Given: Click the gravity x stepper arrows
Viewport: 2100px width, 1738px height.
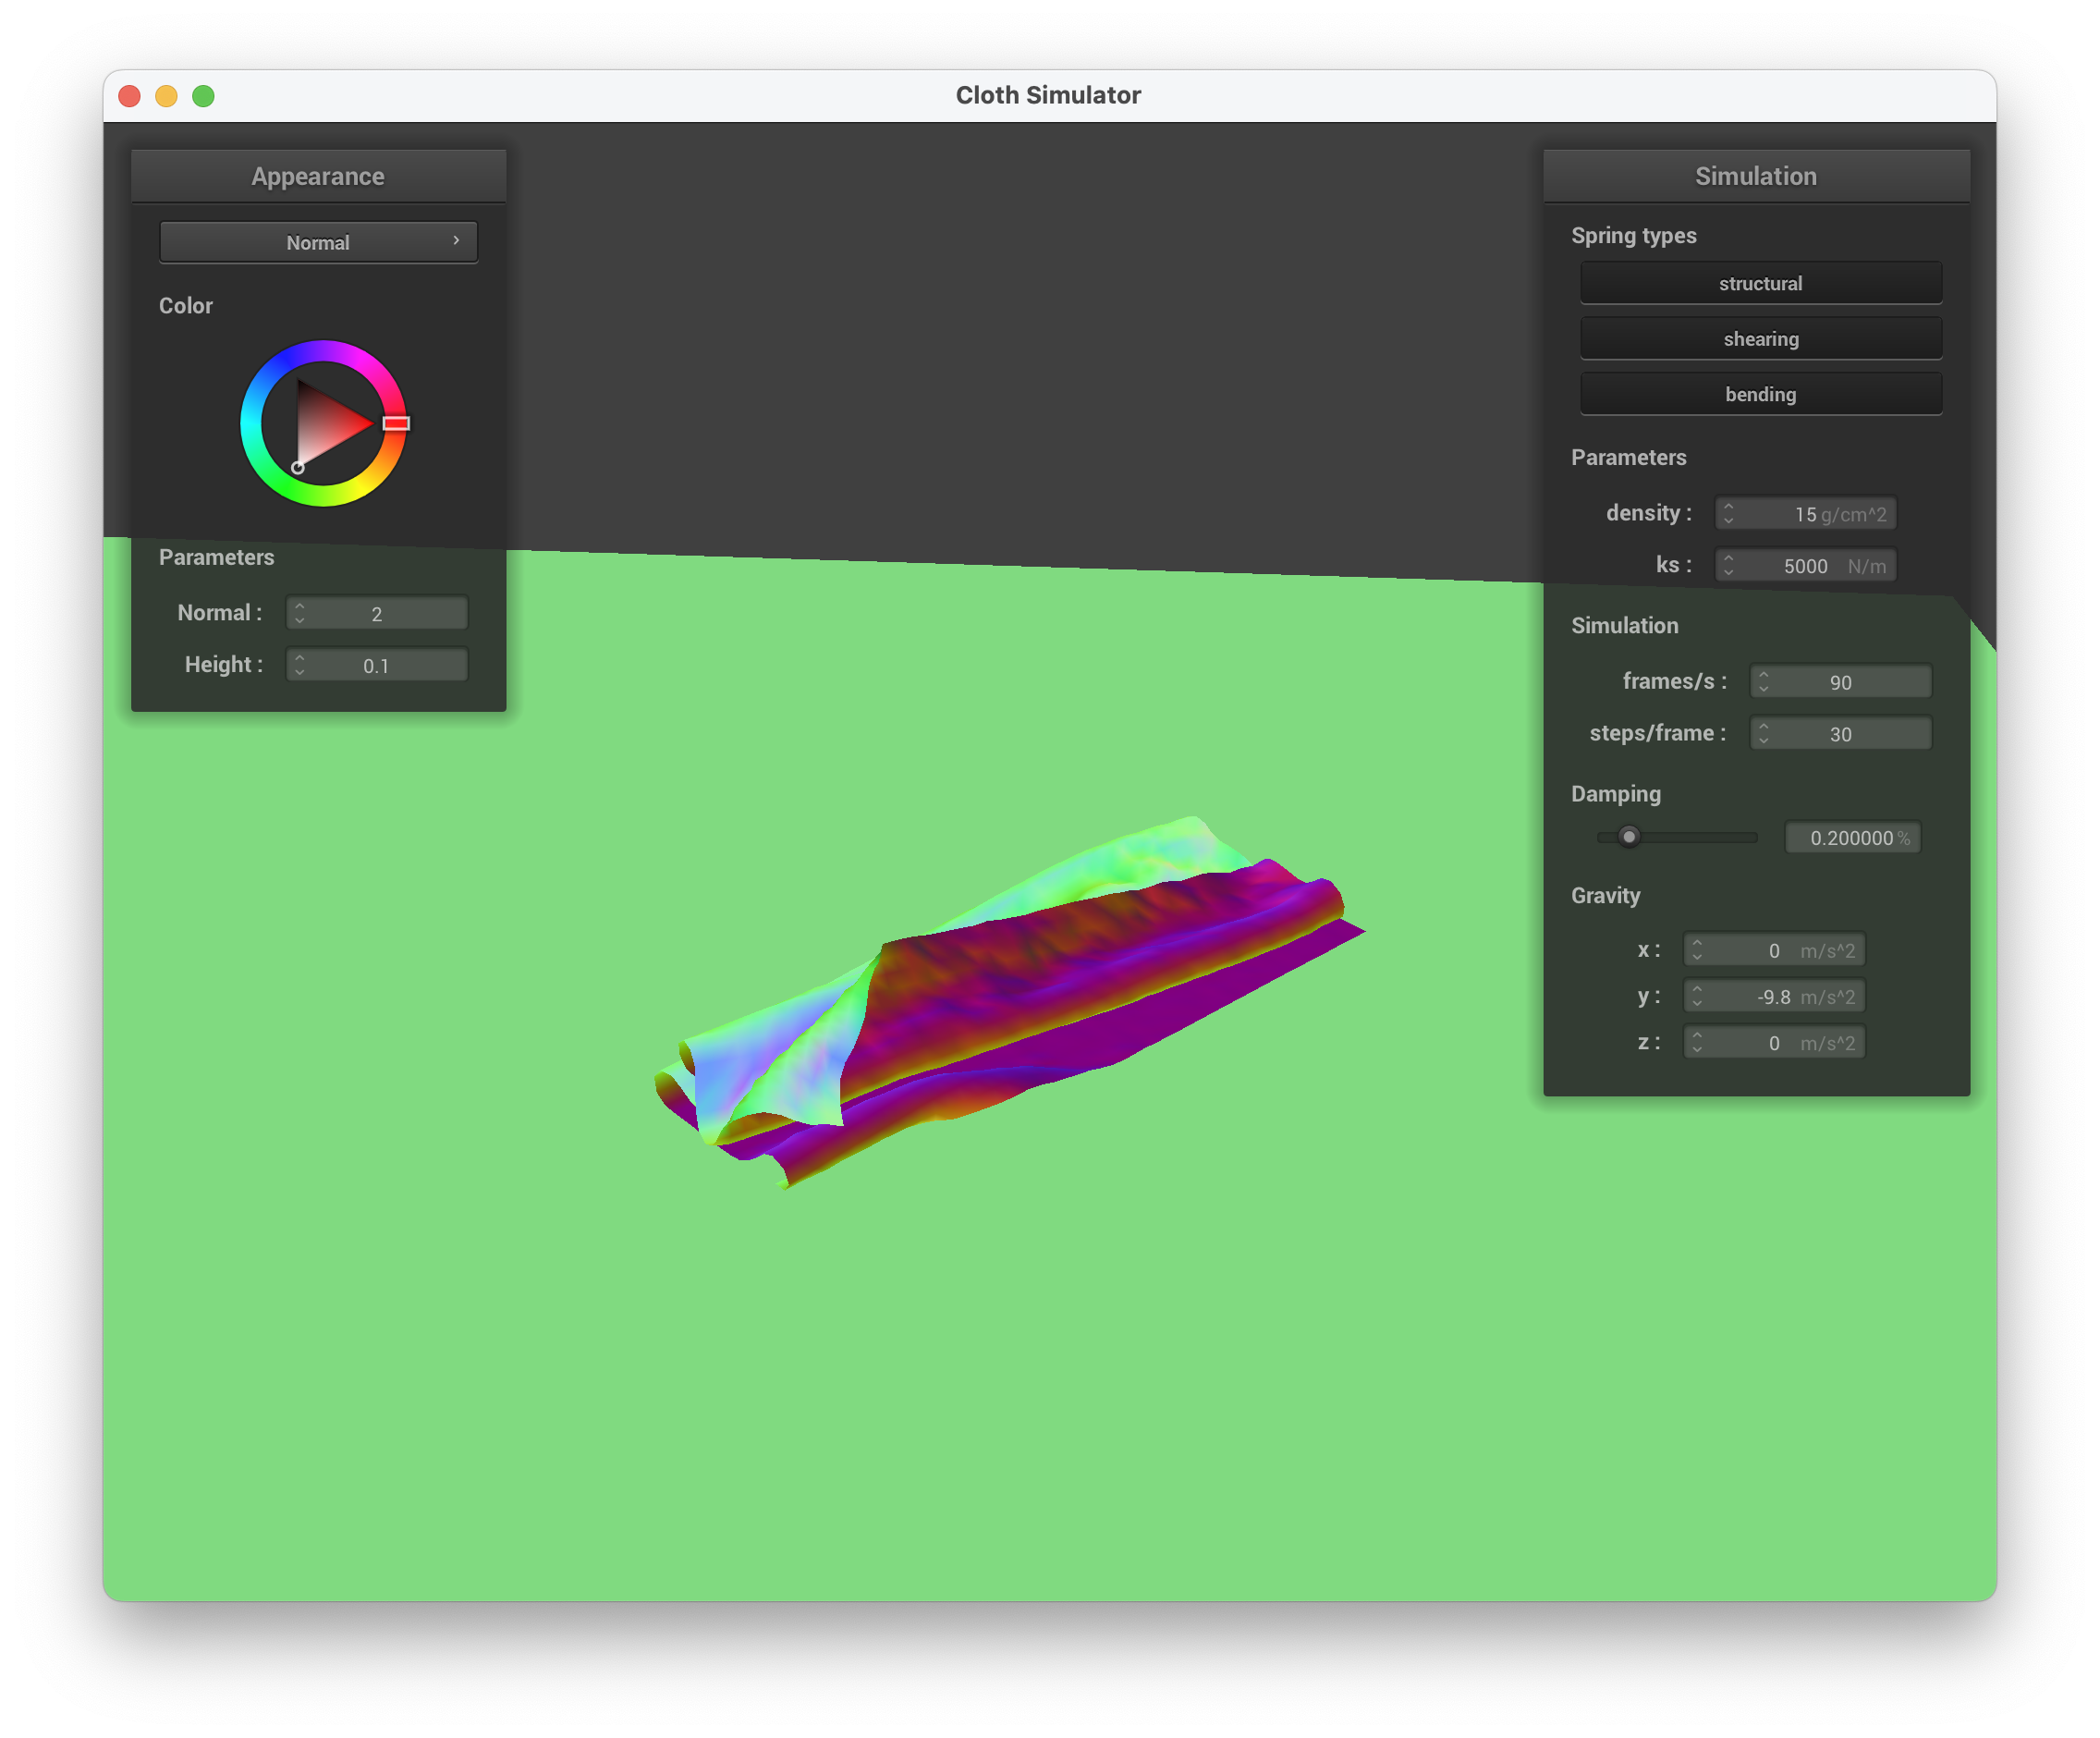Looking at the screenshot, I should point(1696,950).
